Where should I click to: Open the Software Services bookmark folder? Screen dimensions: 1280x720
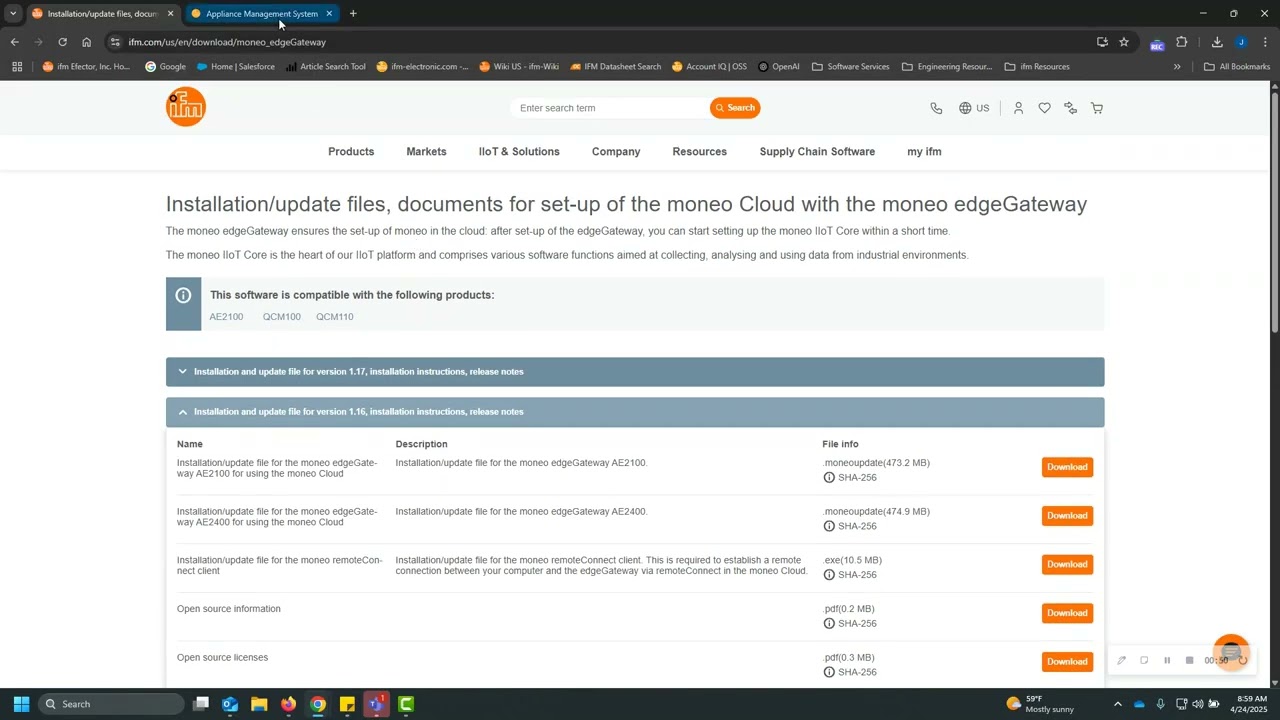pyautogui.click(x=850, y=67)
